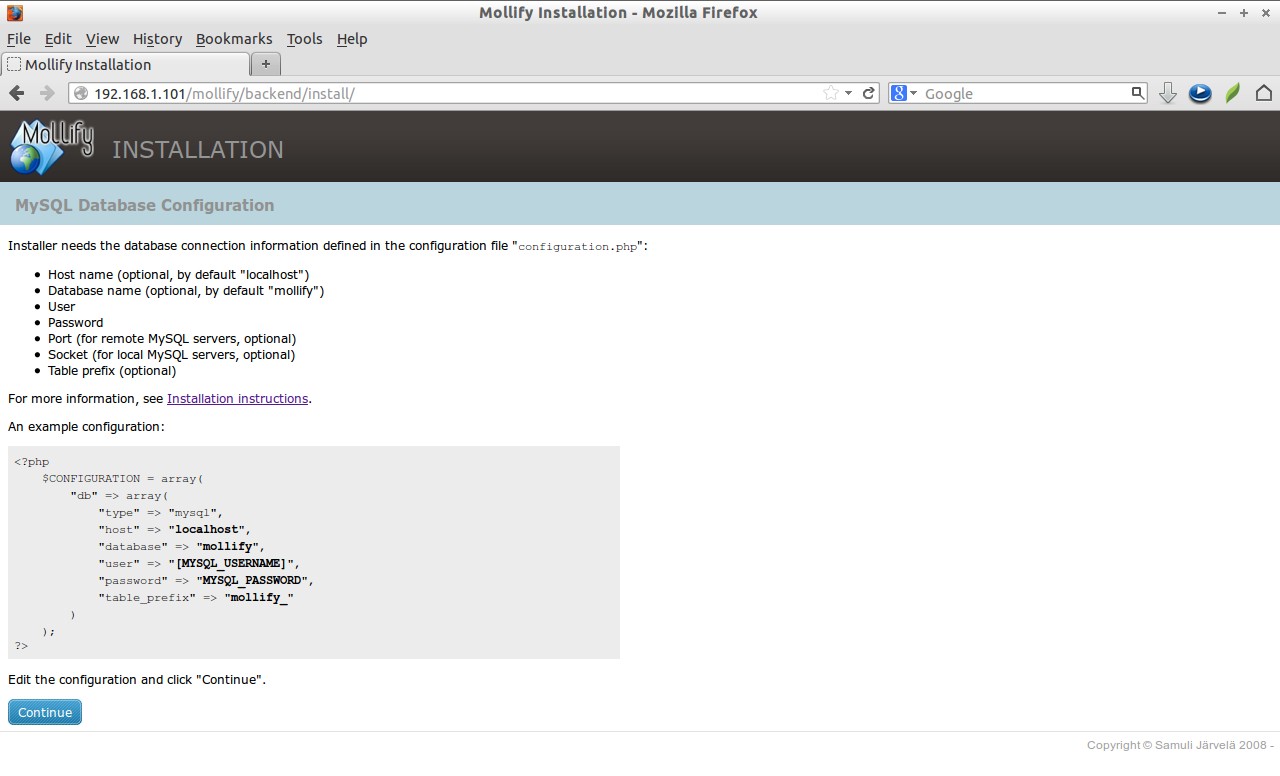Click the search magnifier icon
1280x776 pixels.
[1137, 93]
